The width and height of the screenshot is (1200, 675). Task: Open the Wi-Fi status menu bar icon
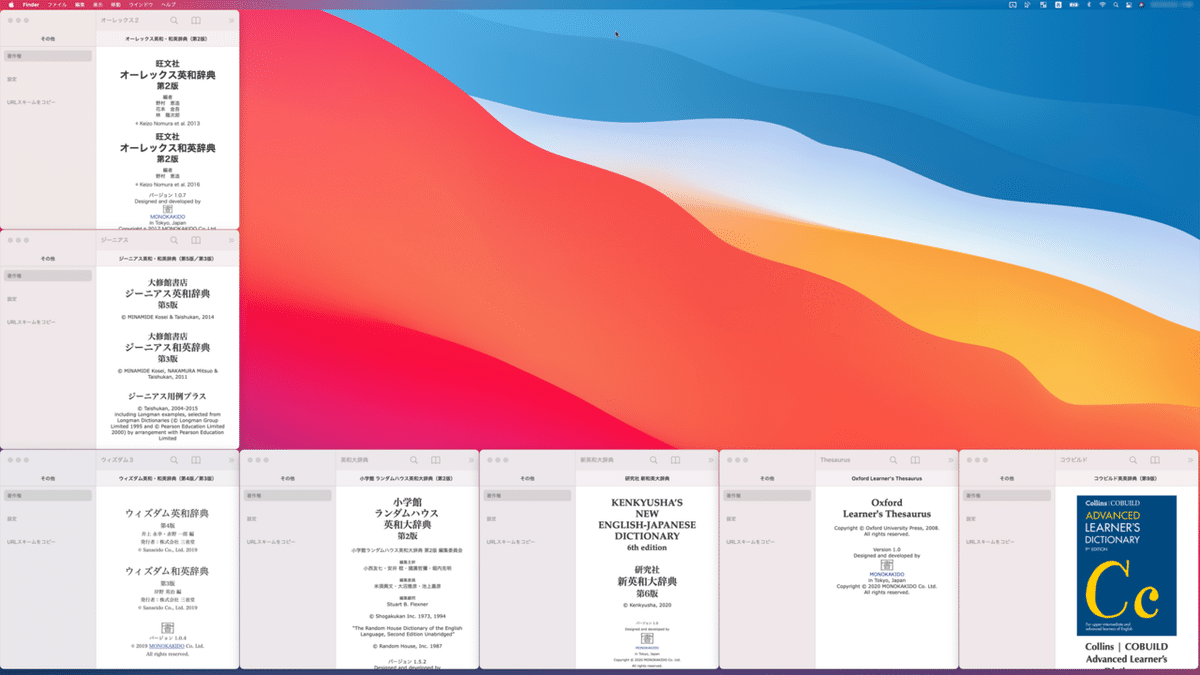click(x=1102, y=5)
